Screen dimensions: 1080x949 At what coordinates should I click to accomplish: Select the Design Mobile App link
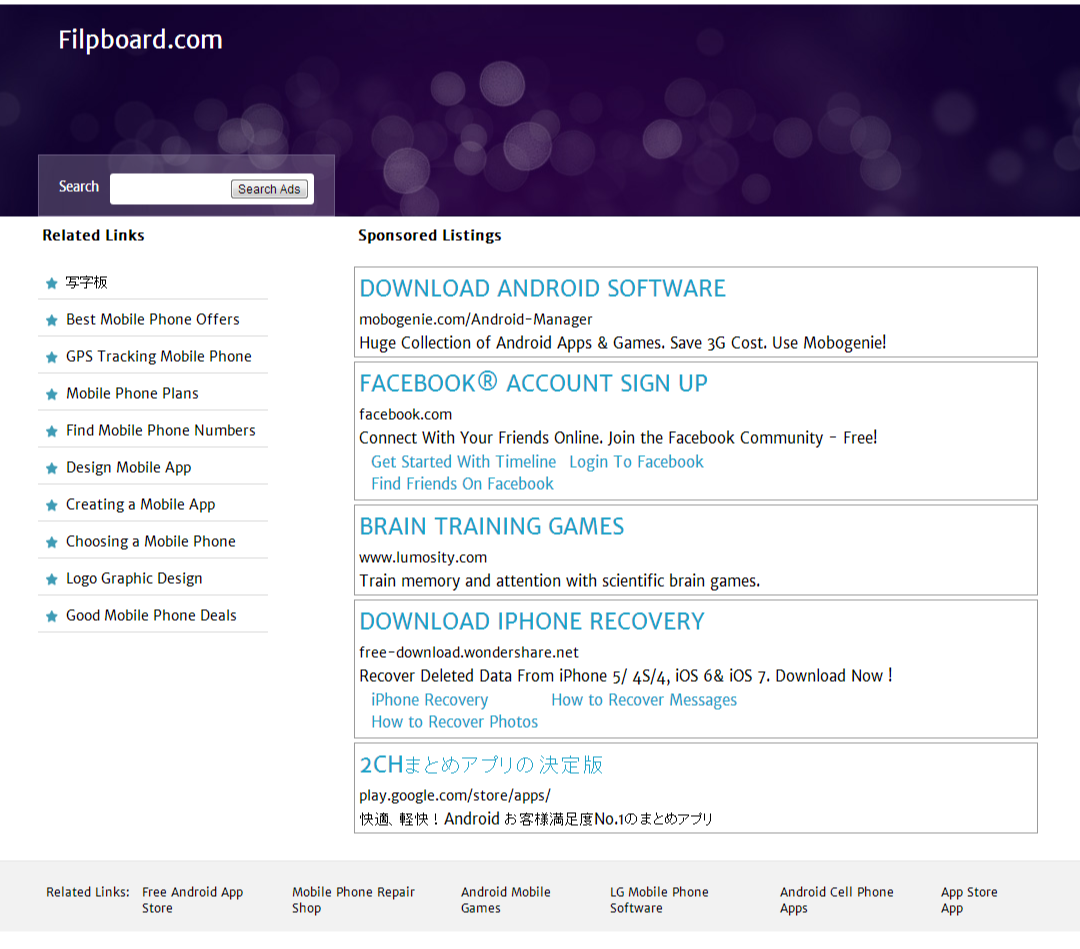pyautogui.click(x=129, y=468)
